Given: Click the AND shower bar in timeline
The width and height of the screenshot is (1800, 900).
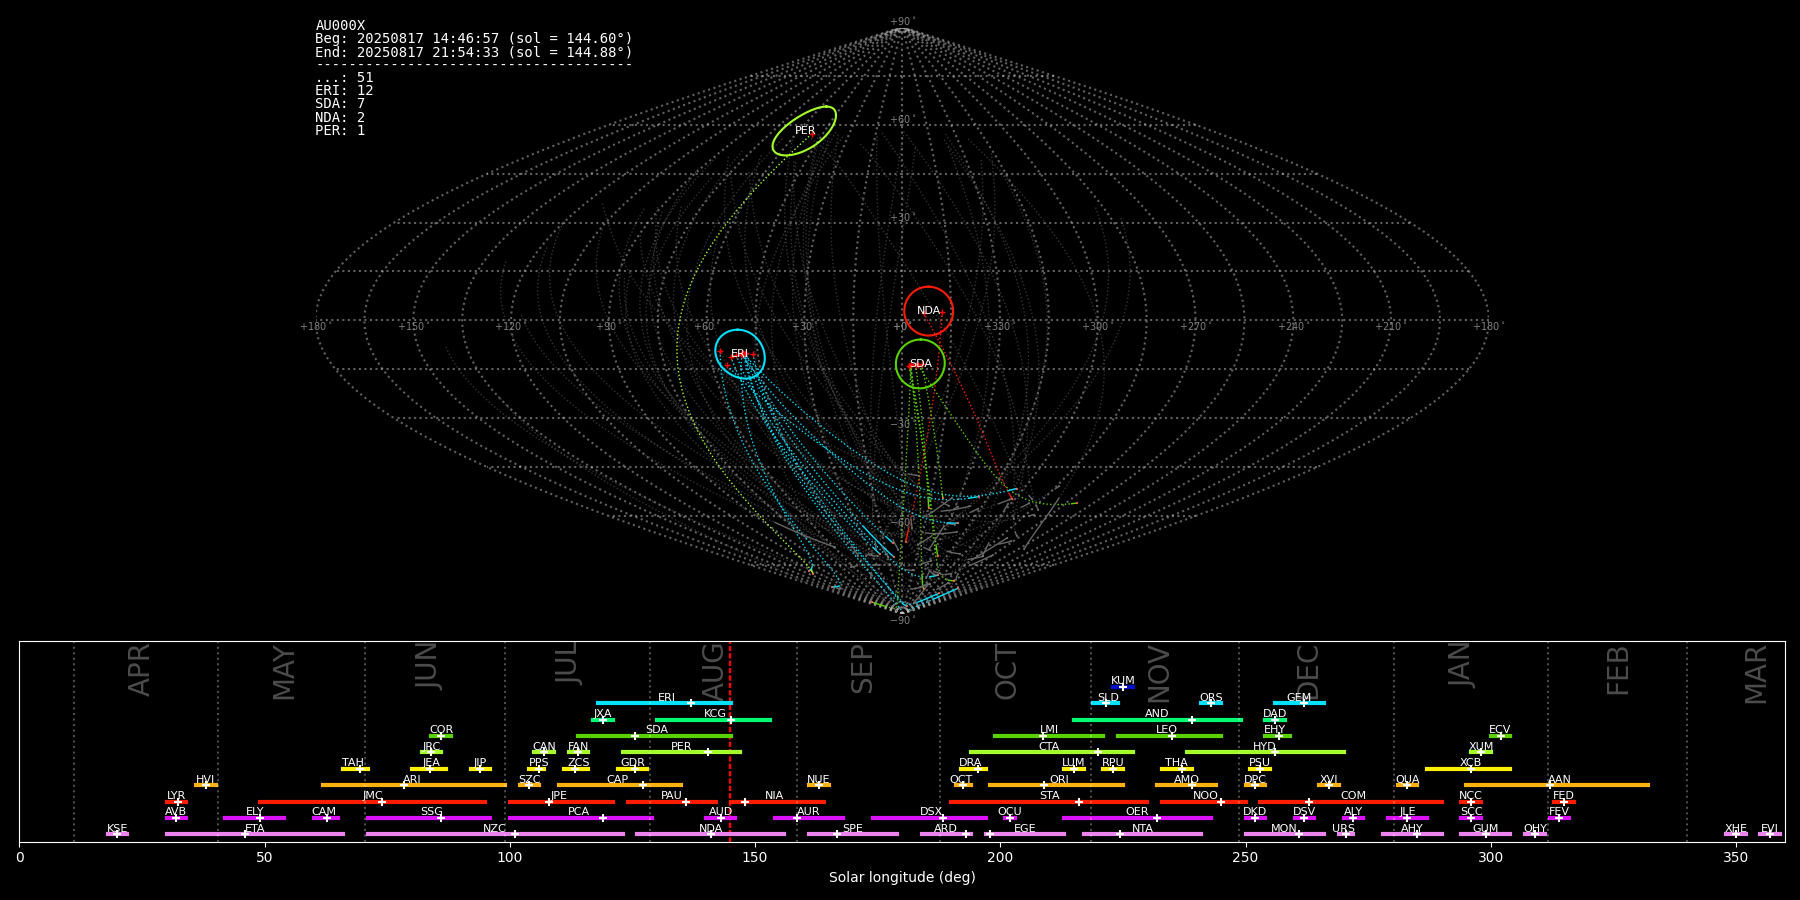Looking at the screenshot, I should point(1157,720).
